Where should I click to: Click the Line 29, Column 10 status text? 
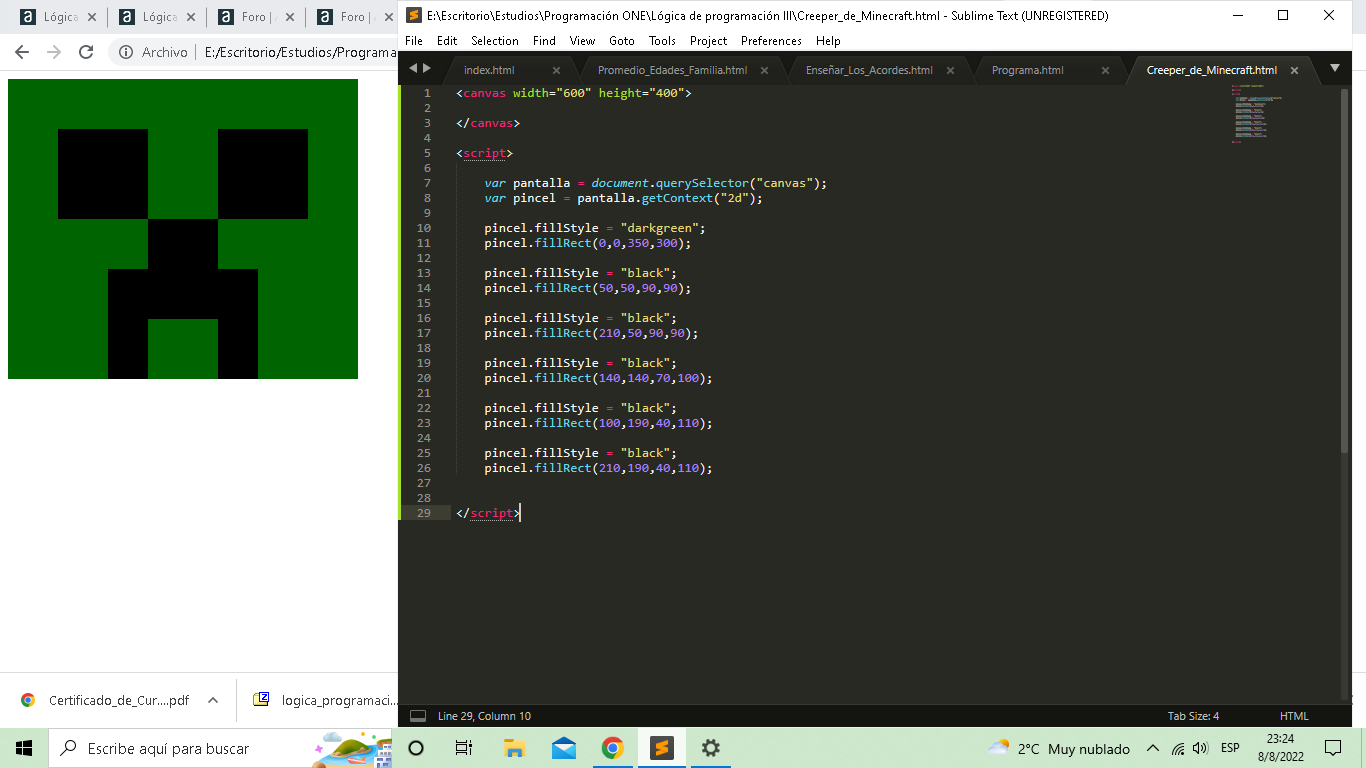484,716
